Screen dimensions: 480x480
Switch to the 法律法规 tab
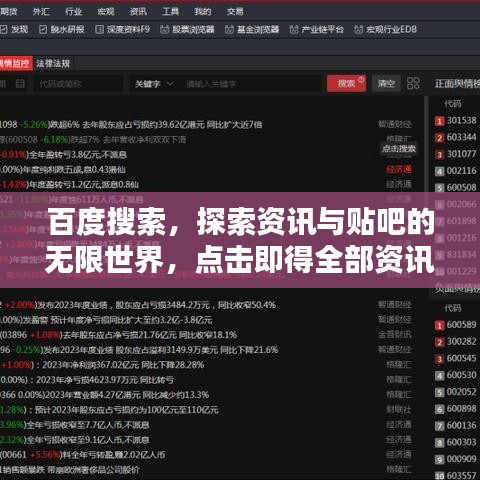(53, 63)
